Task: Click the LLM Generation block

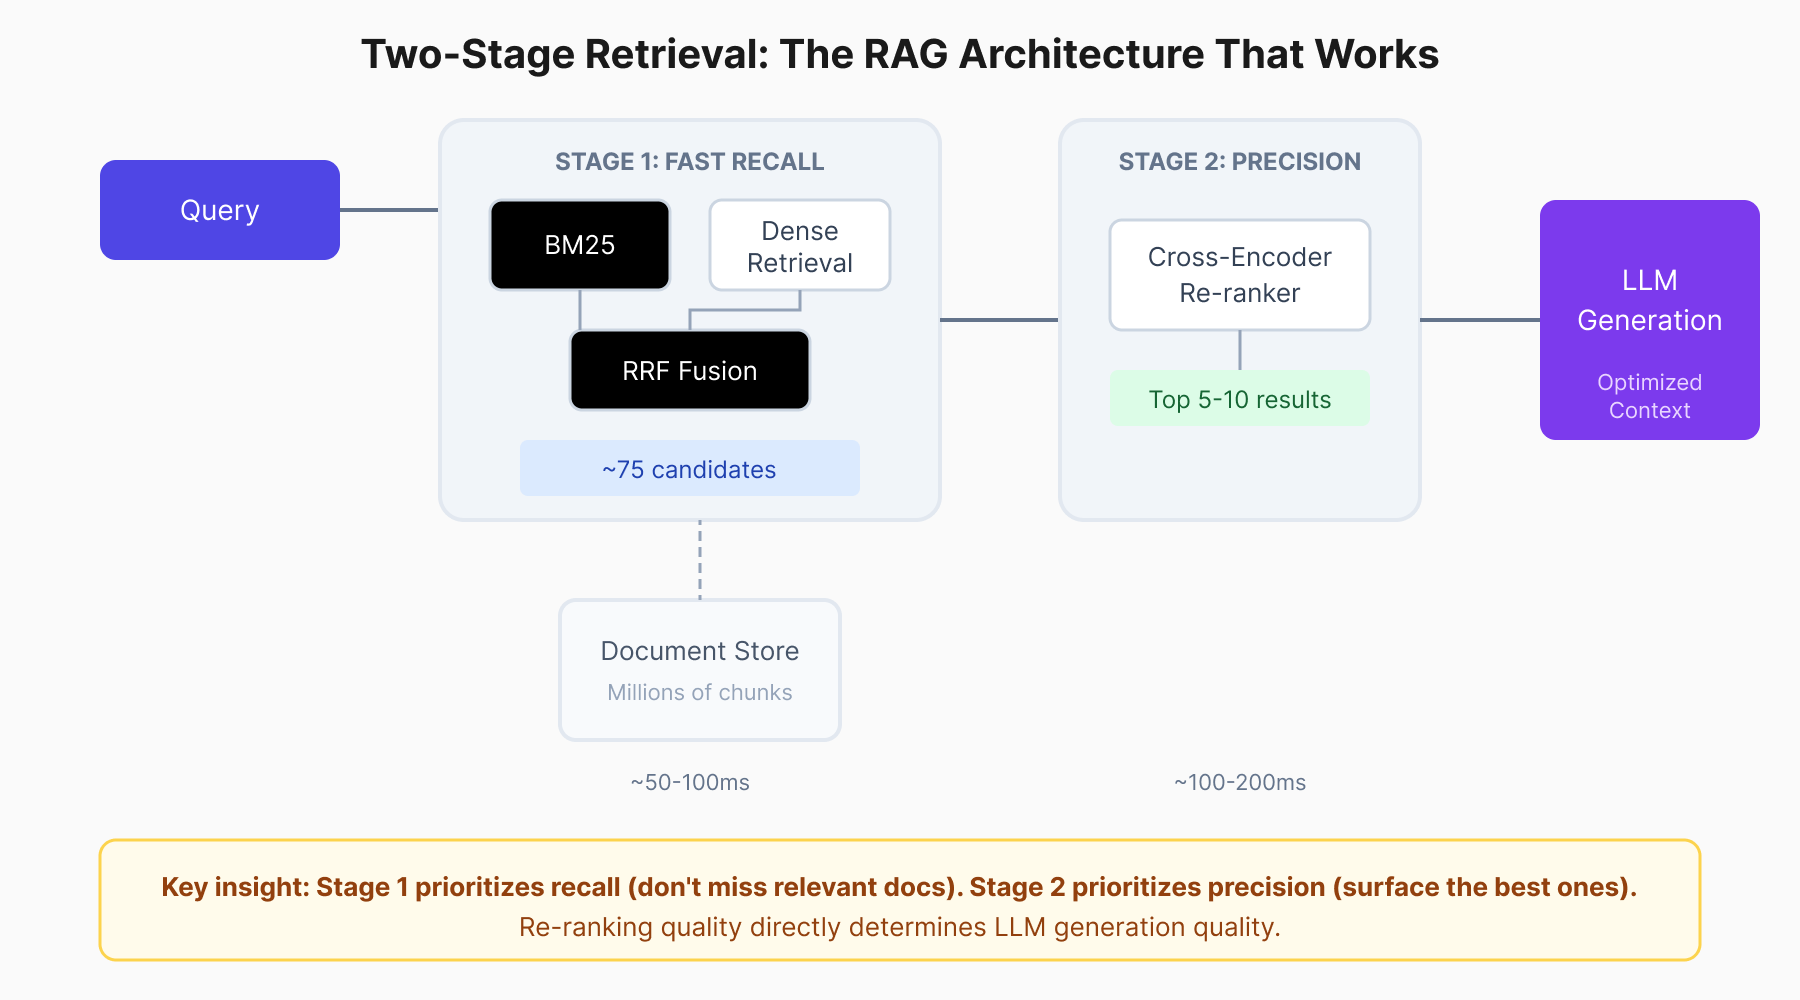Action: (1649, 320)
